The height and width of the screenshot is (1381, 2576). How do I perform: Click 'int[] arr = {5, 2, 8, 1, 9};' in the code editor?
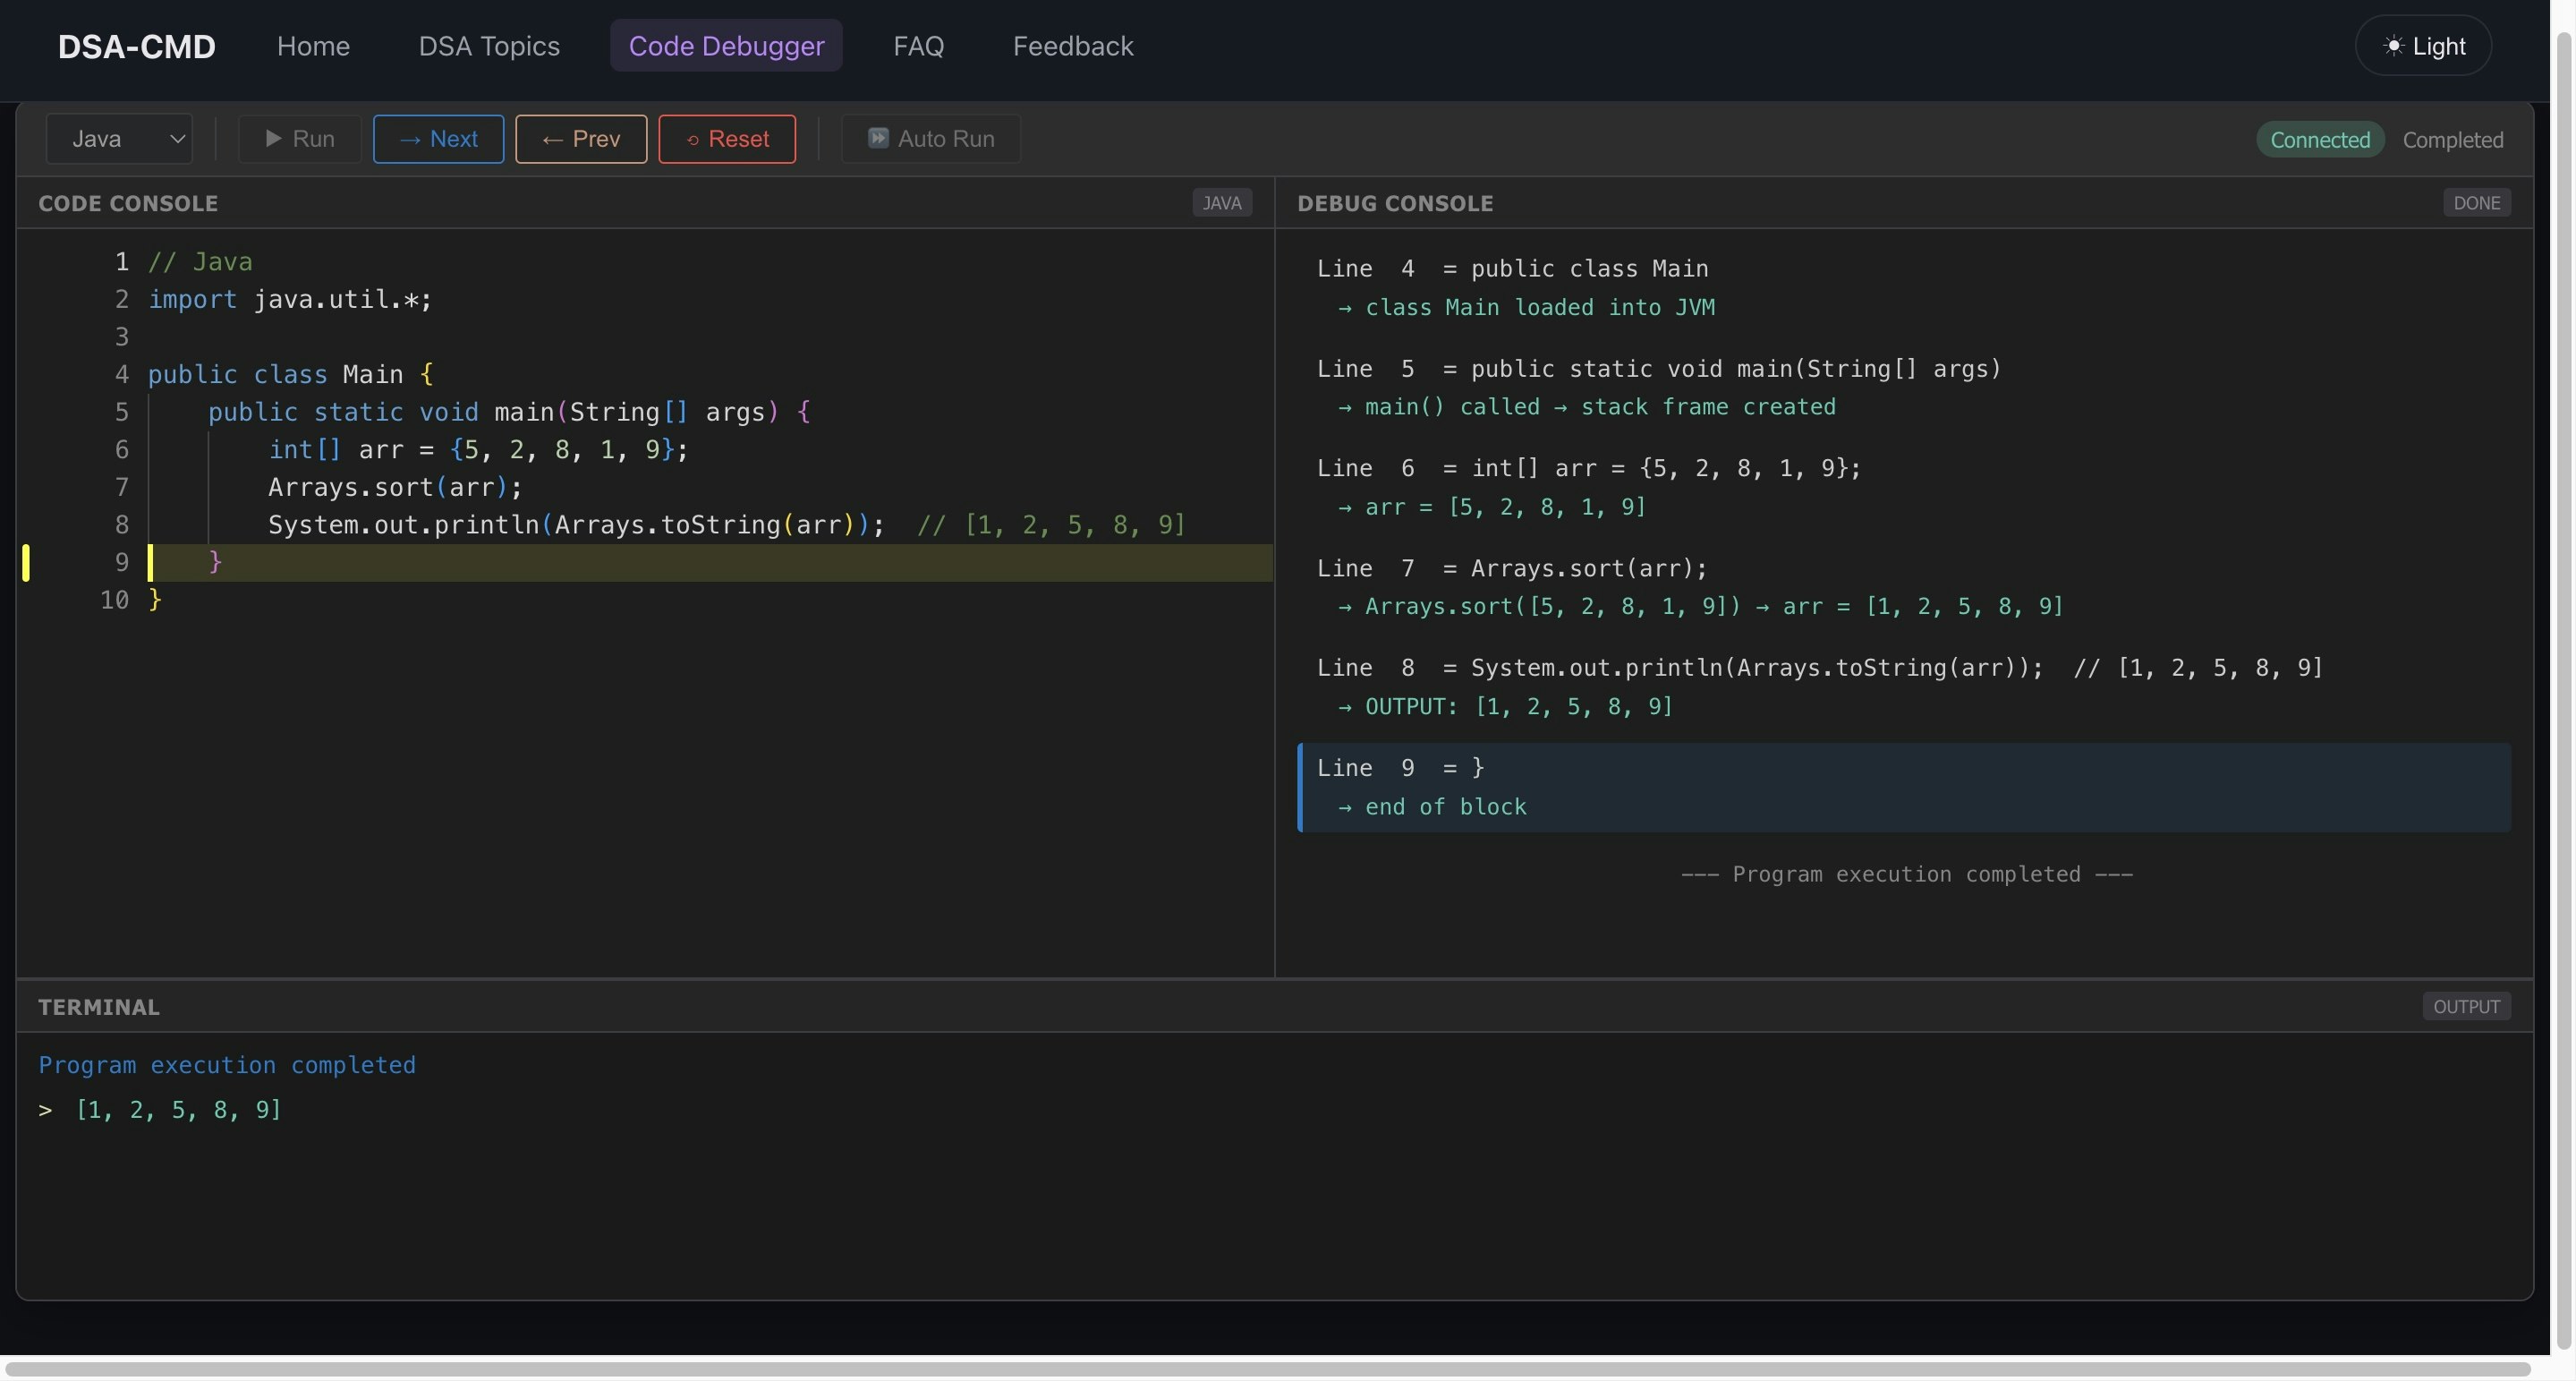(x=478, y=450)
